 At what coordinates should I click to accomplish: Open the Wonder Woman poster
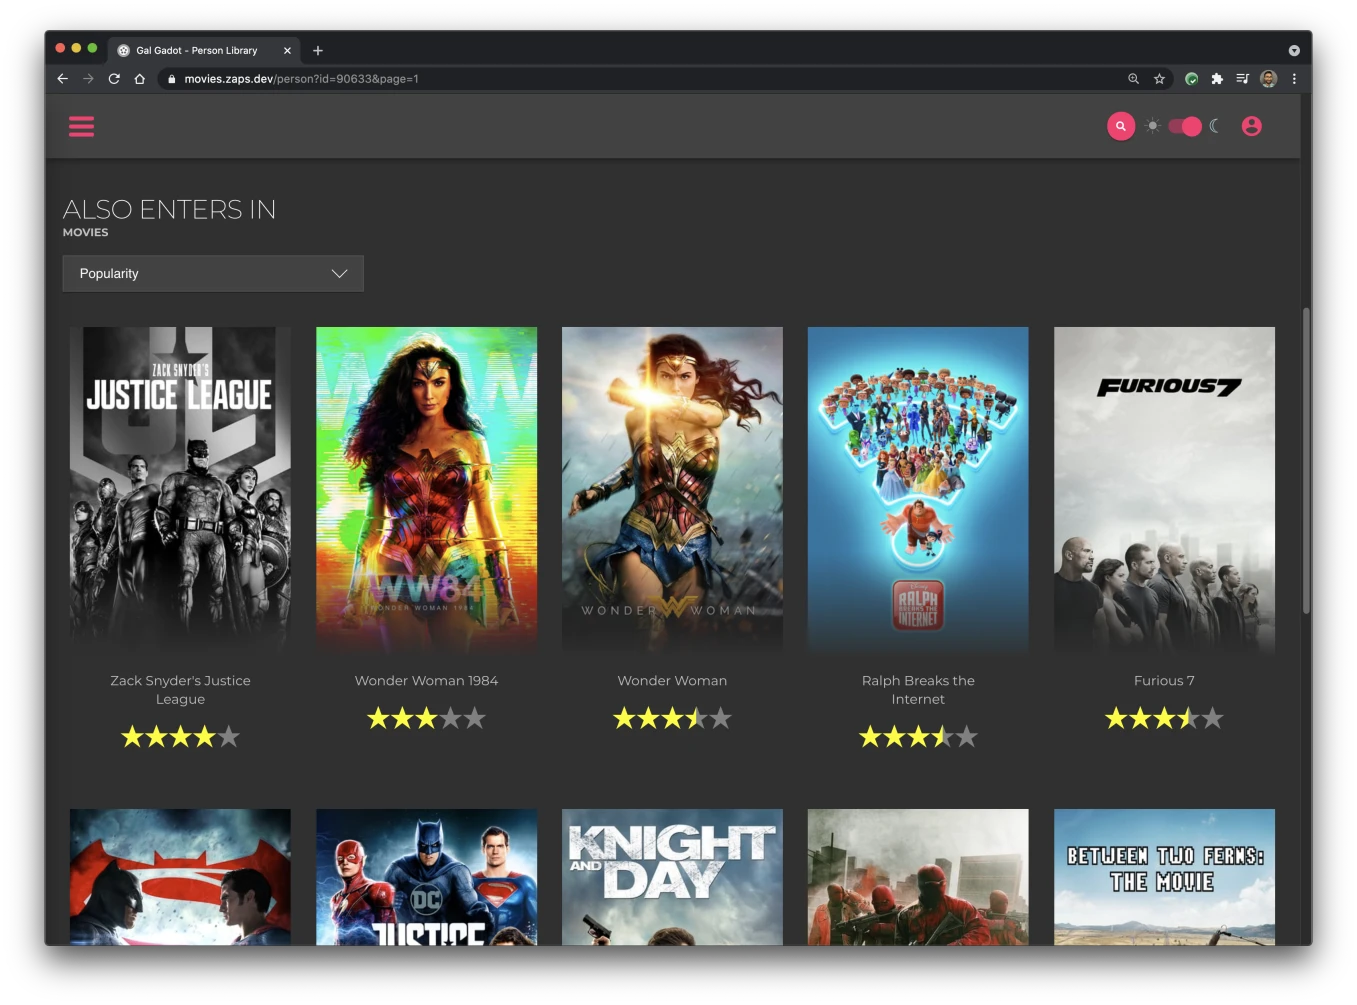(672, 490)
